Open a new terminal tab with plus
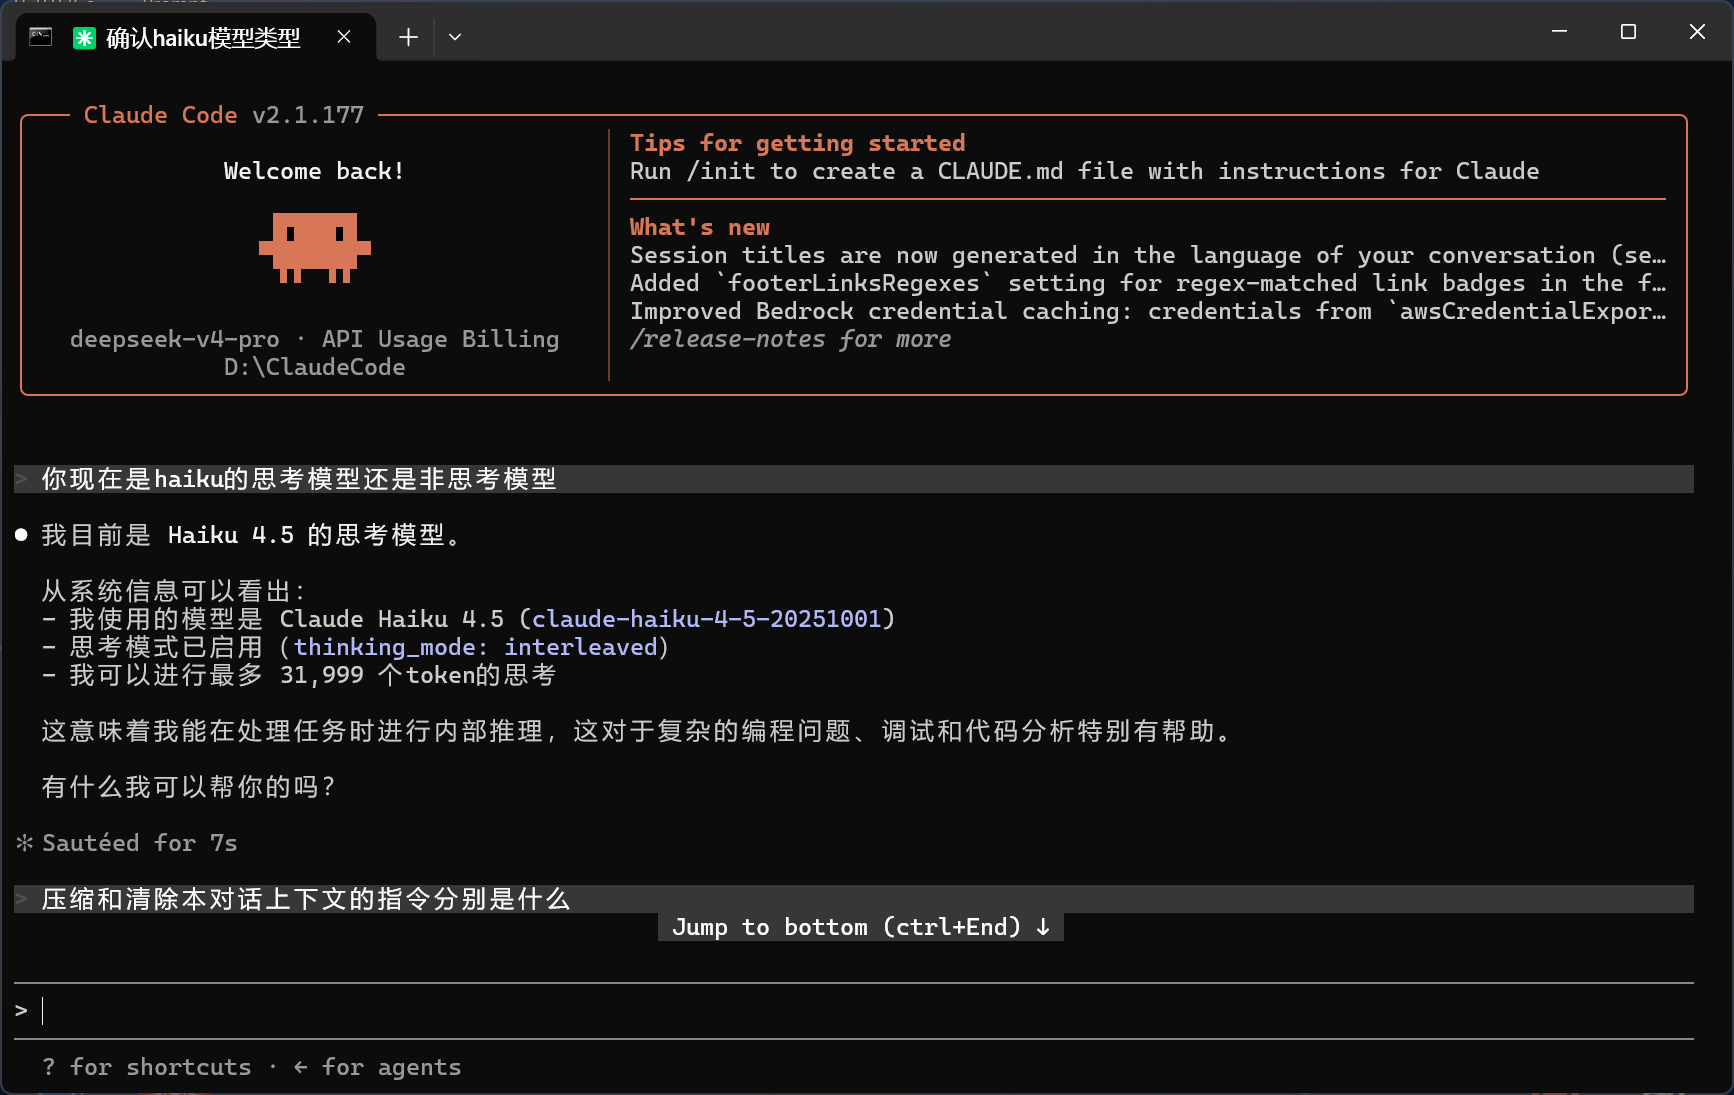1734x1095 pixels. click(x=408, y=38)
